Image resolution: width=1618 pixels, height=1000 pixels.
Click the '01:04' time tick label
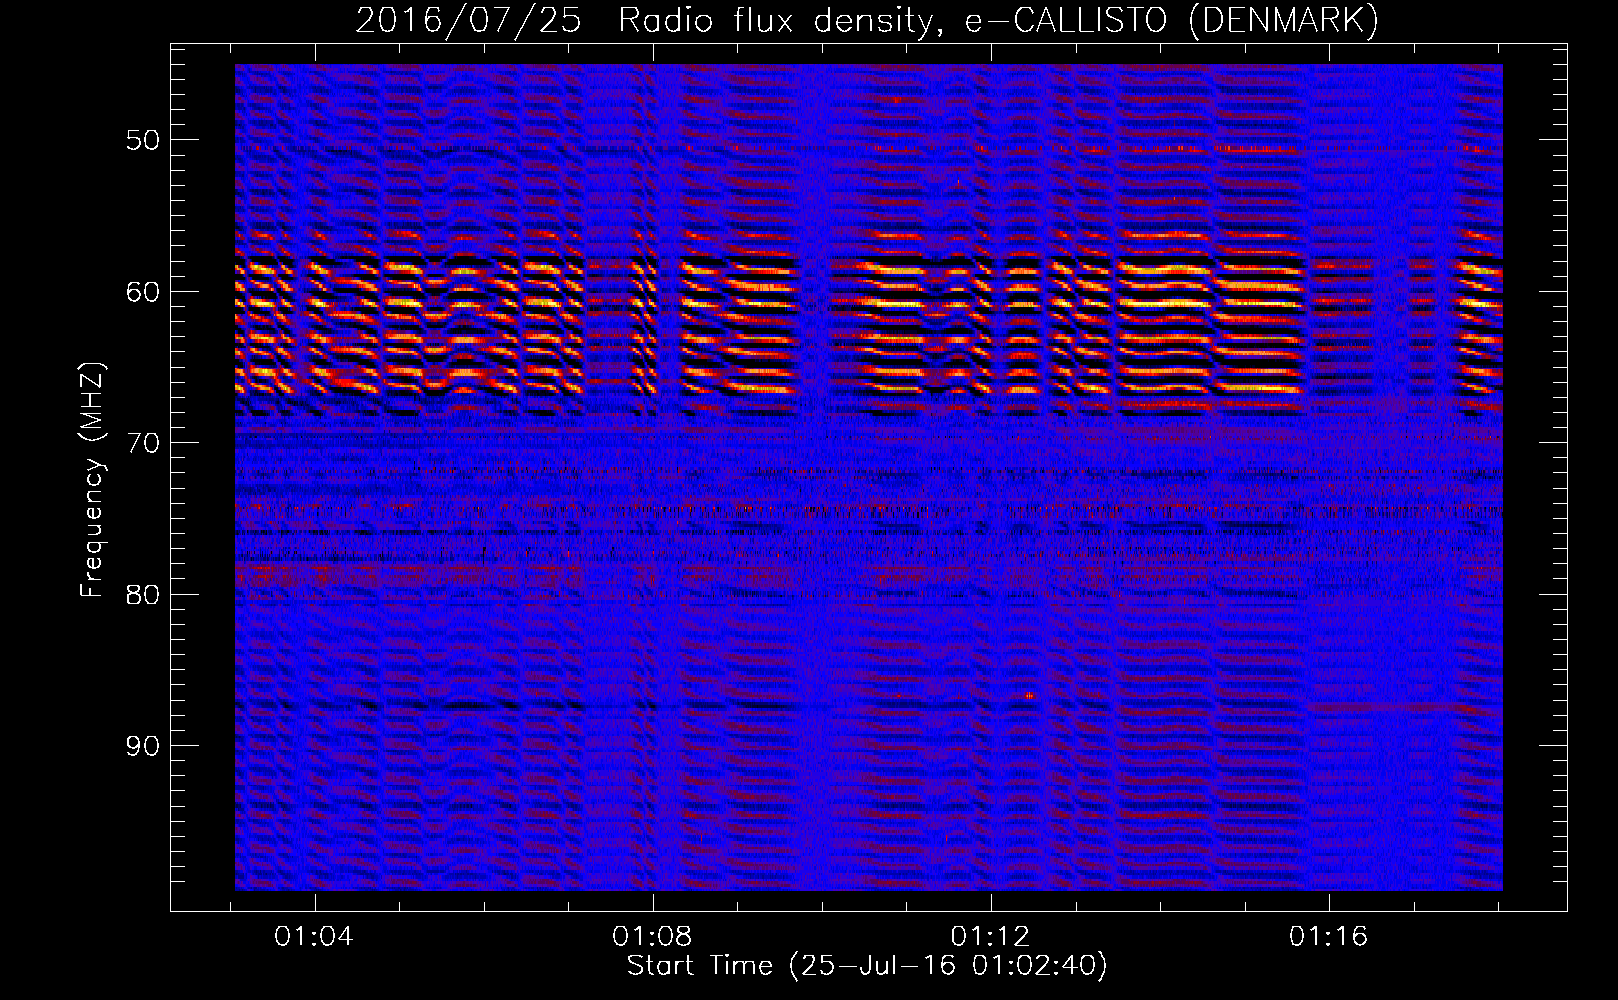(314, 937)
